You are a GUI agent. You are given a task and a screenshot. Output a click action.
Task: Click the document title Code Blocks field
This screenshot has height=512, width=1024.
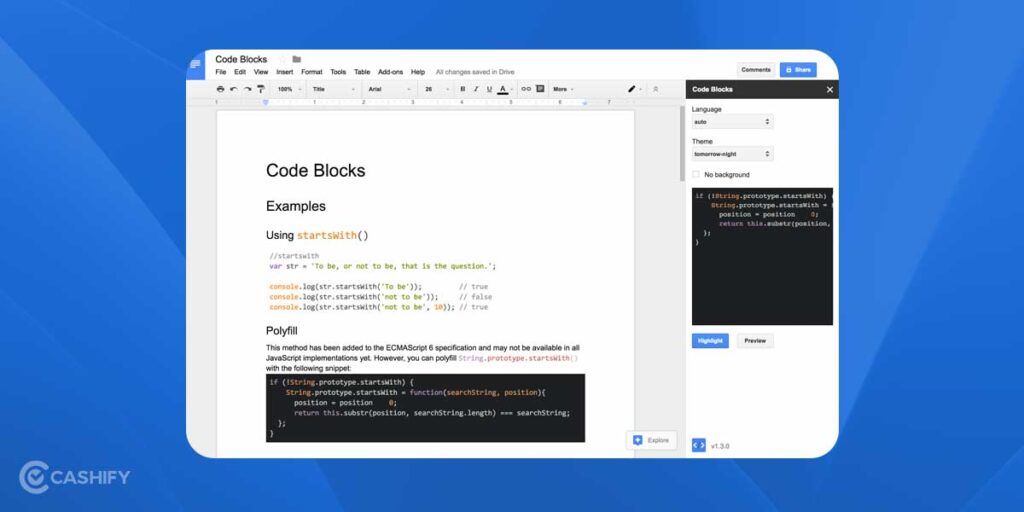point(241,59)
